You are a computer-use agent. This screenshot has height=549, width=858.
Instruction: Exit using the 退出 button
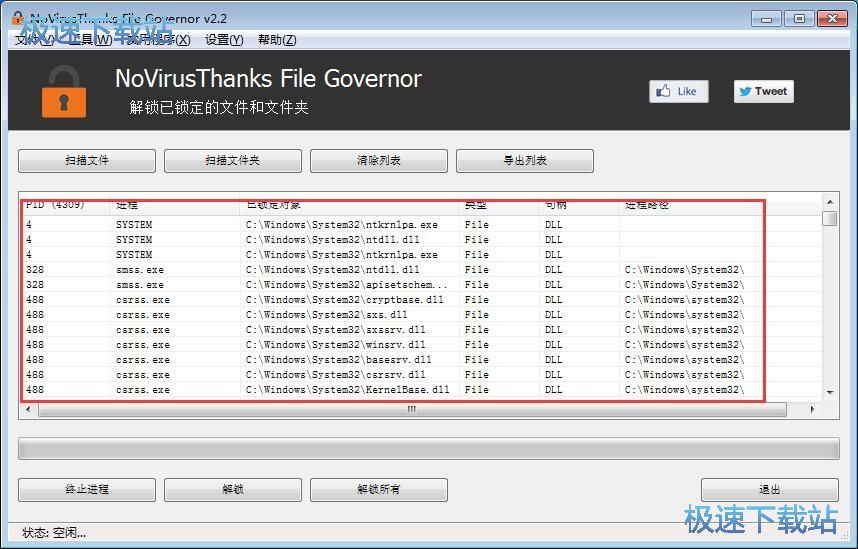[769, 490]
